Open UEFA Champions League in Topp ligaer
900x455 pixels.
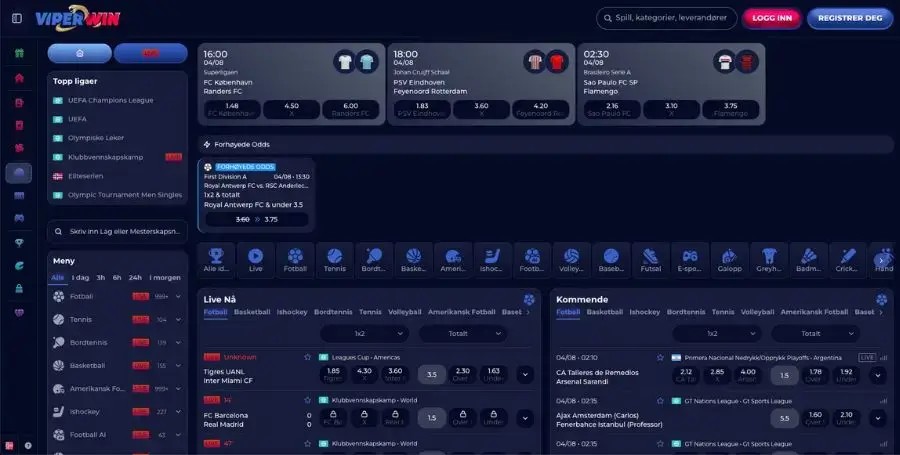tap(110, 100)
